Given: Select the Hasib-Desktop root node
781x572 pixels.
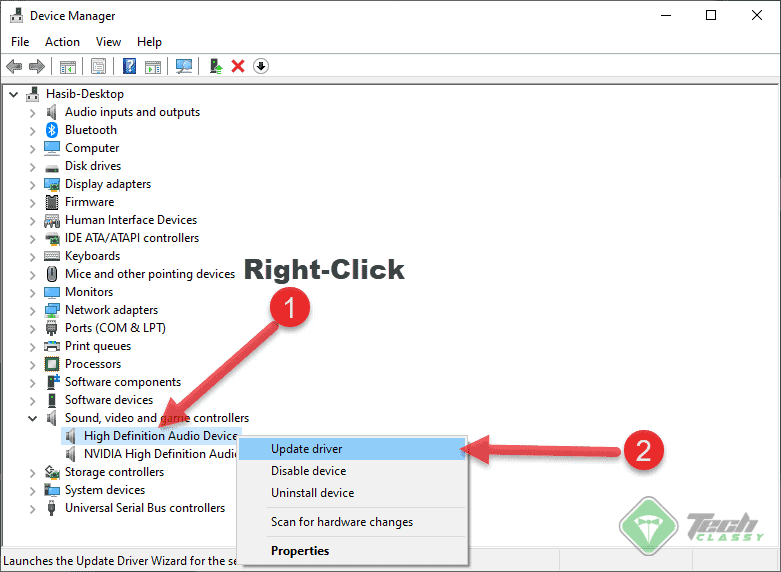Looking at the screenshot, I should click(x=84, y=93).
